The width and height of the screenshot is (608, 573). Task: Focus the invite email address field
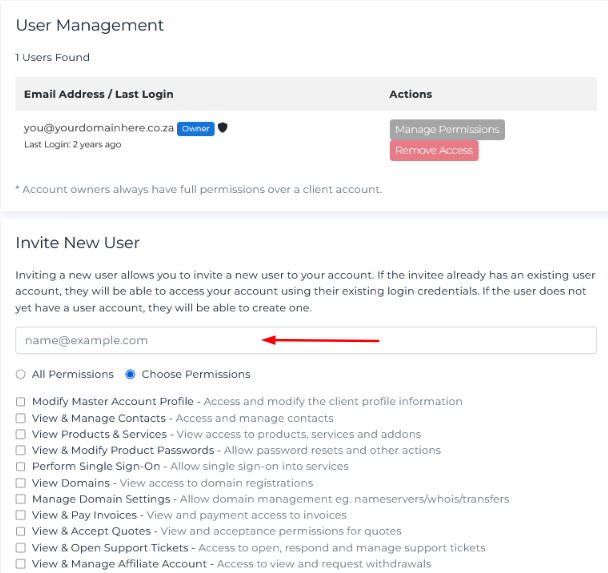coord(306,340)
